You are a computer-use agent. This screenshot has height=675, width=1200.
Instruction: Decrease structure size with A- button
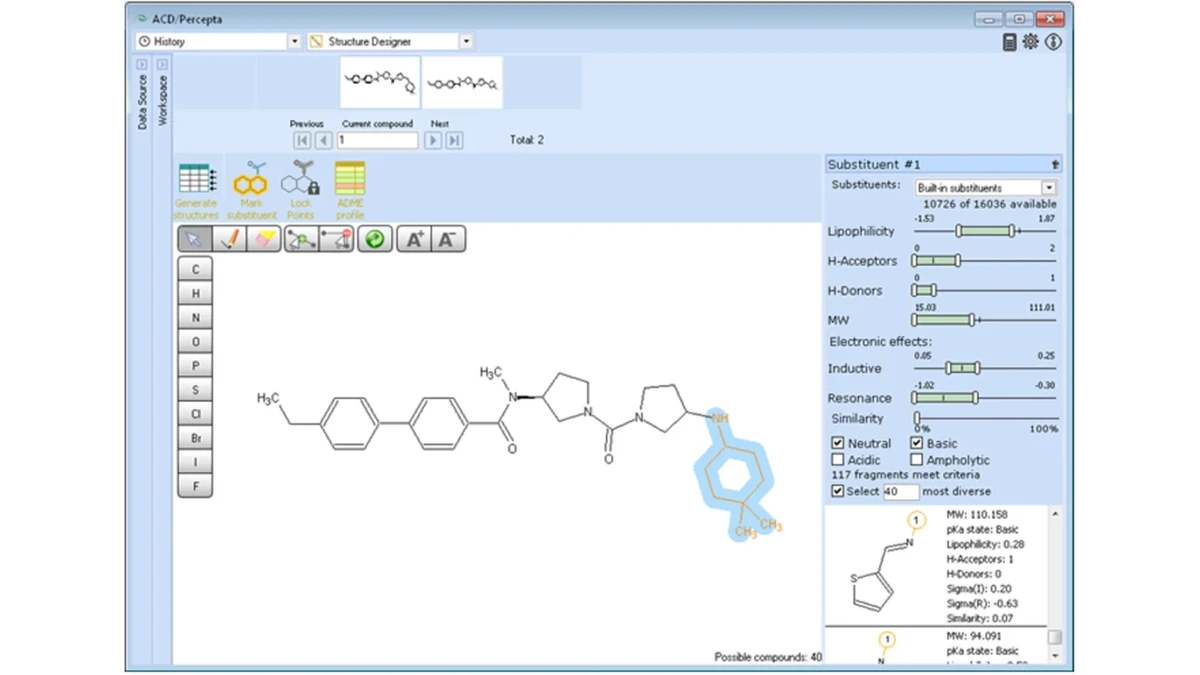[x=447, y=239]
